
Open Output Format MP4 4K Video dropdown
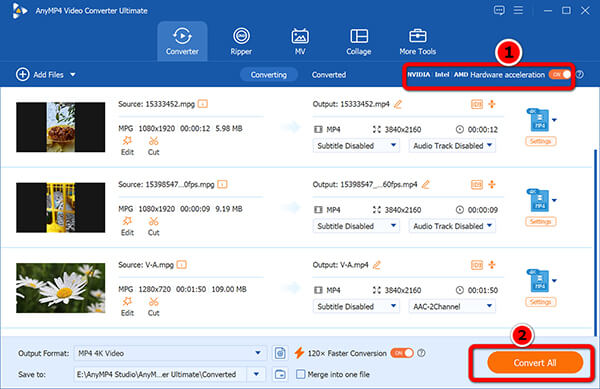point(169,353)
